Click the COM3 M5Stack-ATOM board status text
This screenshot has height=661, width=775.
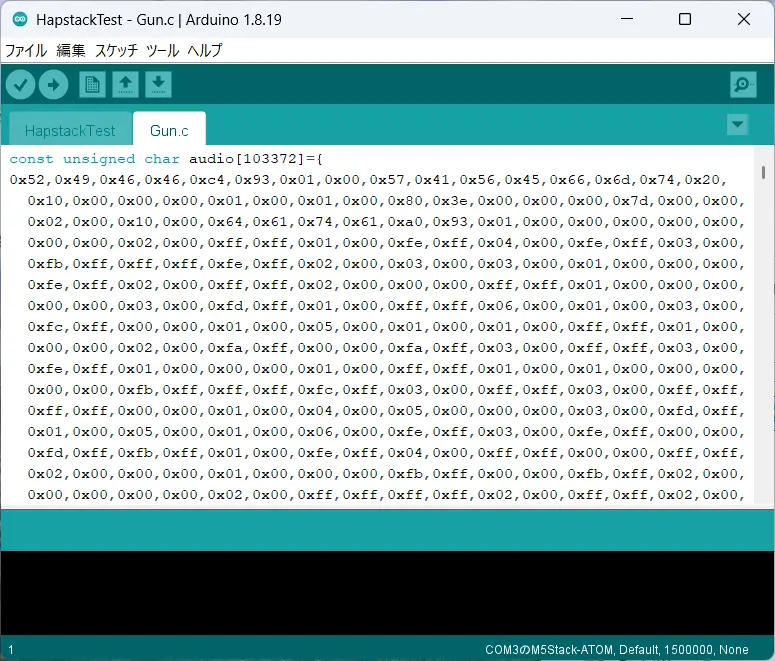(x=616, y=649)
